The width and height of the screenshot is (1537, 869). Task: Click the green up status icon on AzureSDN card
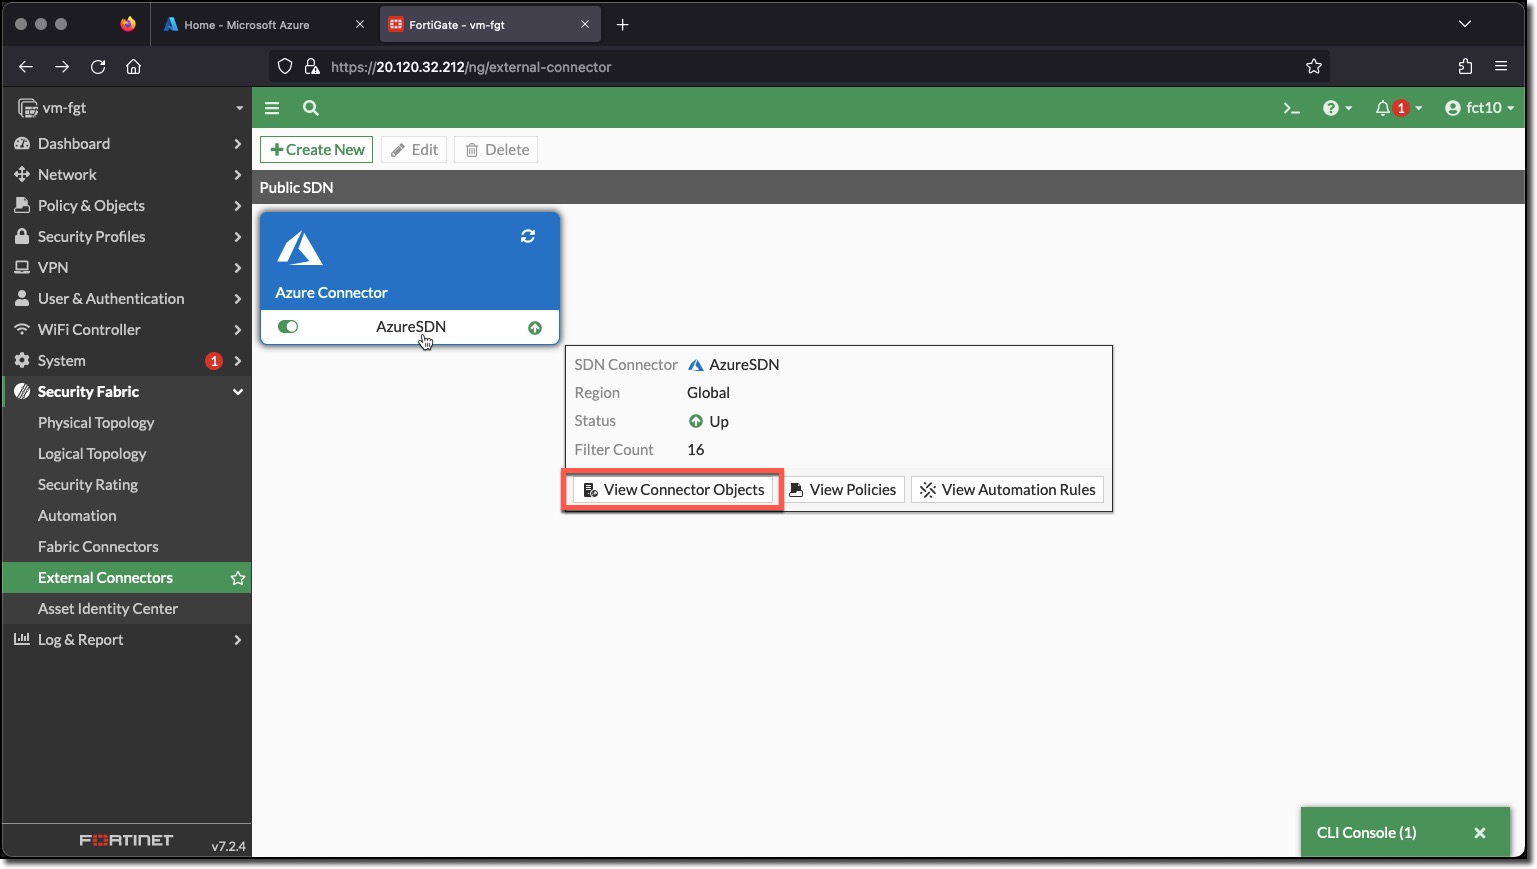pyautogui.click(x=535, y=328)
